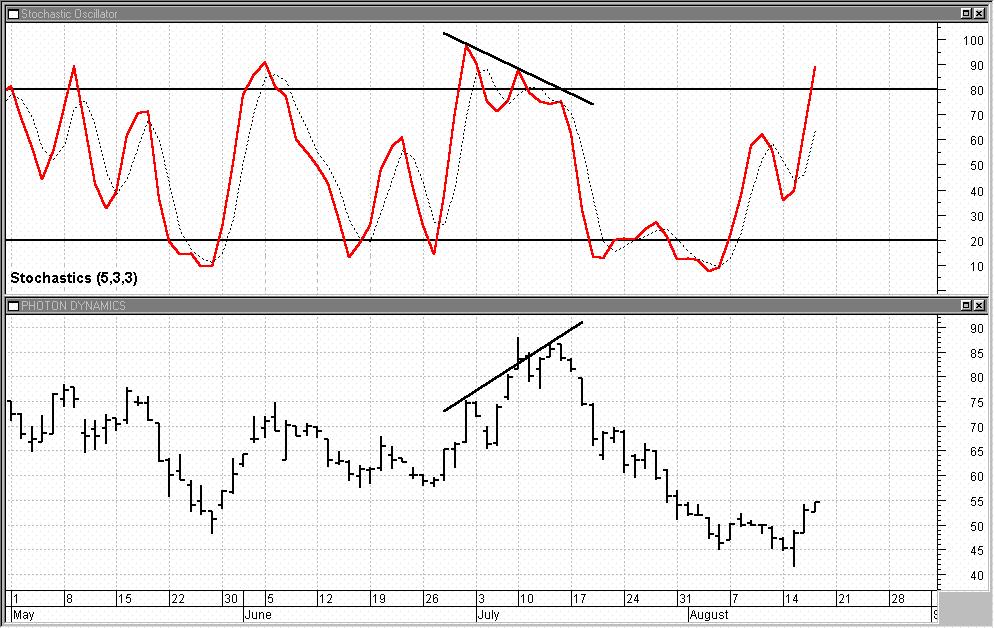The image size is (994, 628).
Task: Click the date label 15 on the date axis
Action: 125,599
